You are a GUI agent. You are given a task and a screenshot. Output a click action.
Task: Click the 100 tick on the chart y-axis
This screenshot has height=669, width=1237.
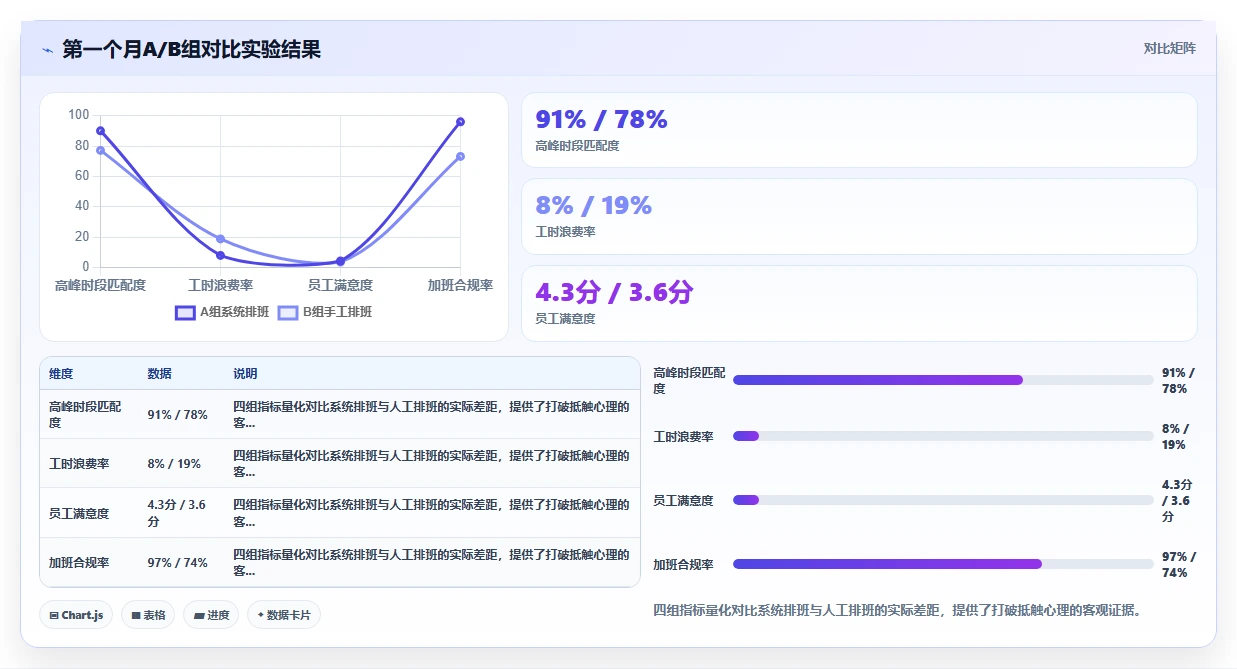click(x=79, y=114)
